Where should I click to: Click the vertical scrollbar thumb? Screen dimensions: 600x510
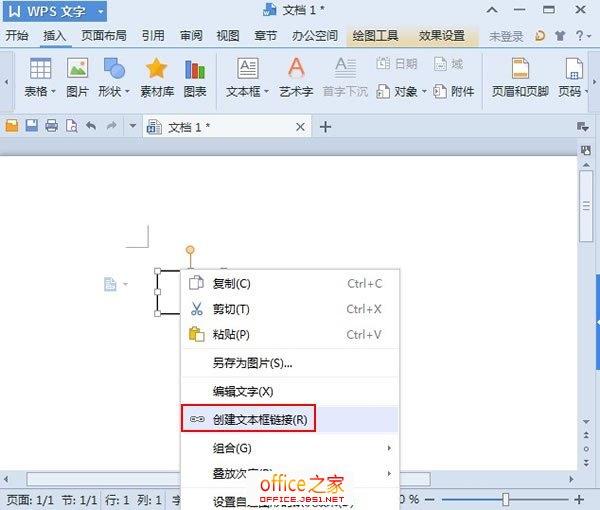pos(586,206)
